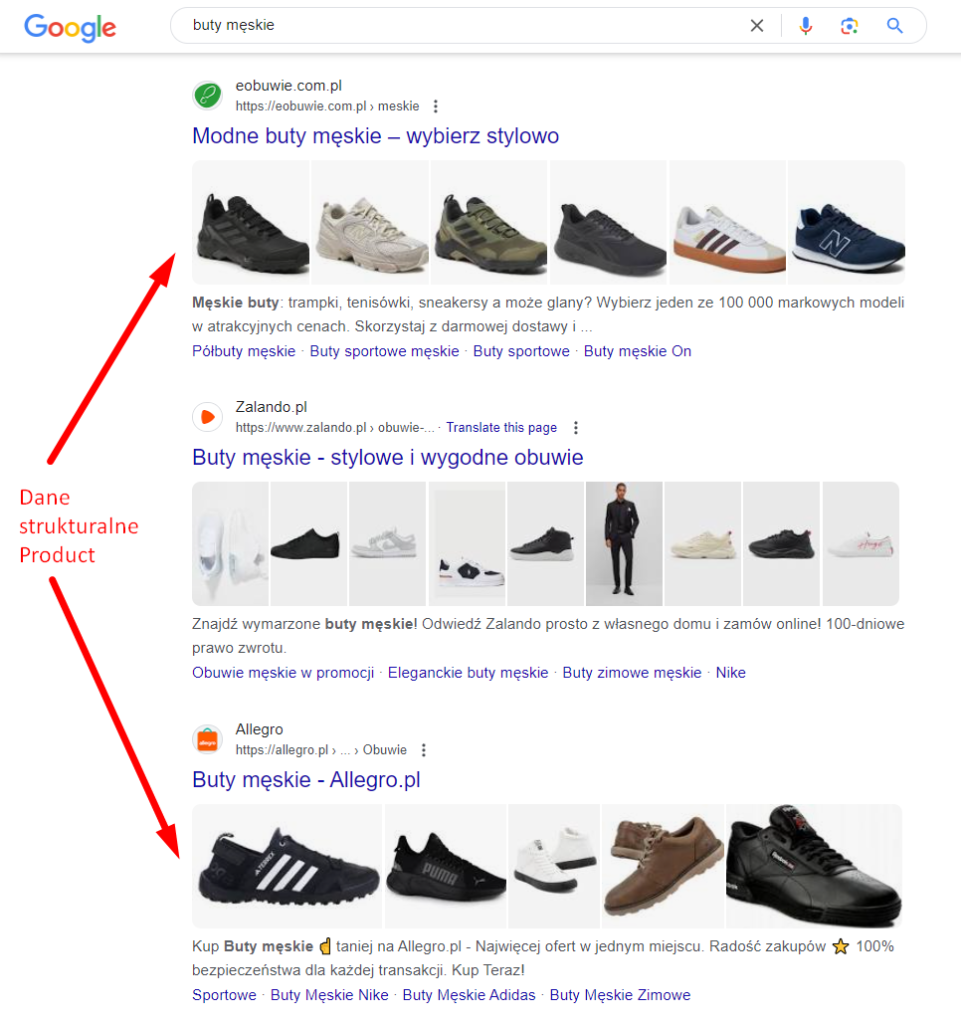Open "Półbuty męskie" sitelink

click(244, 351)
